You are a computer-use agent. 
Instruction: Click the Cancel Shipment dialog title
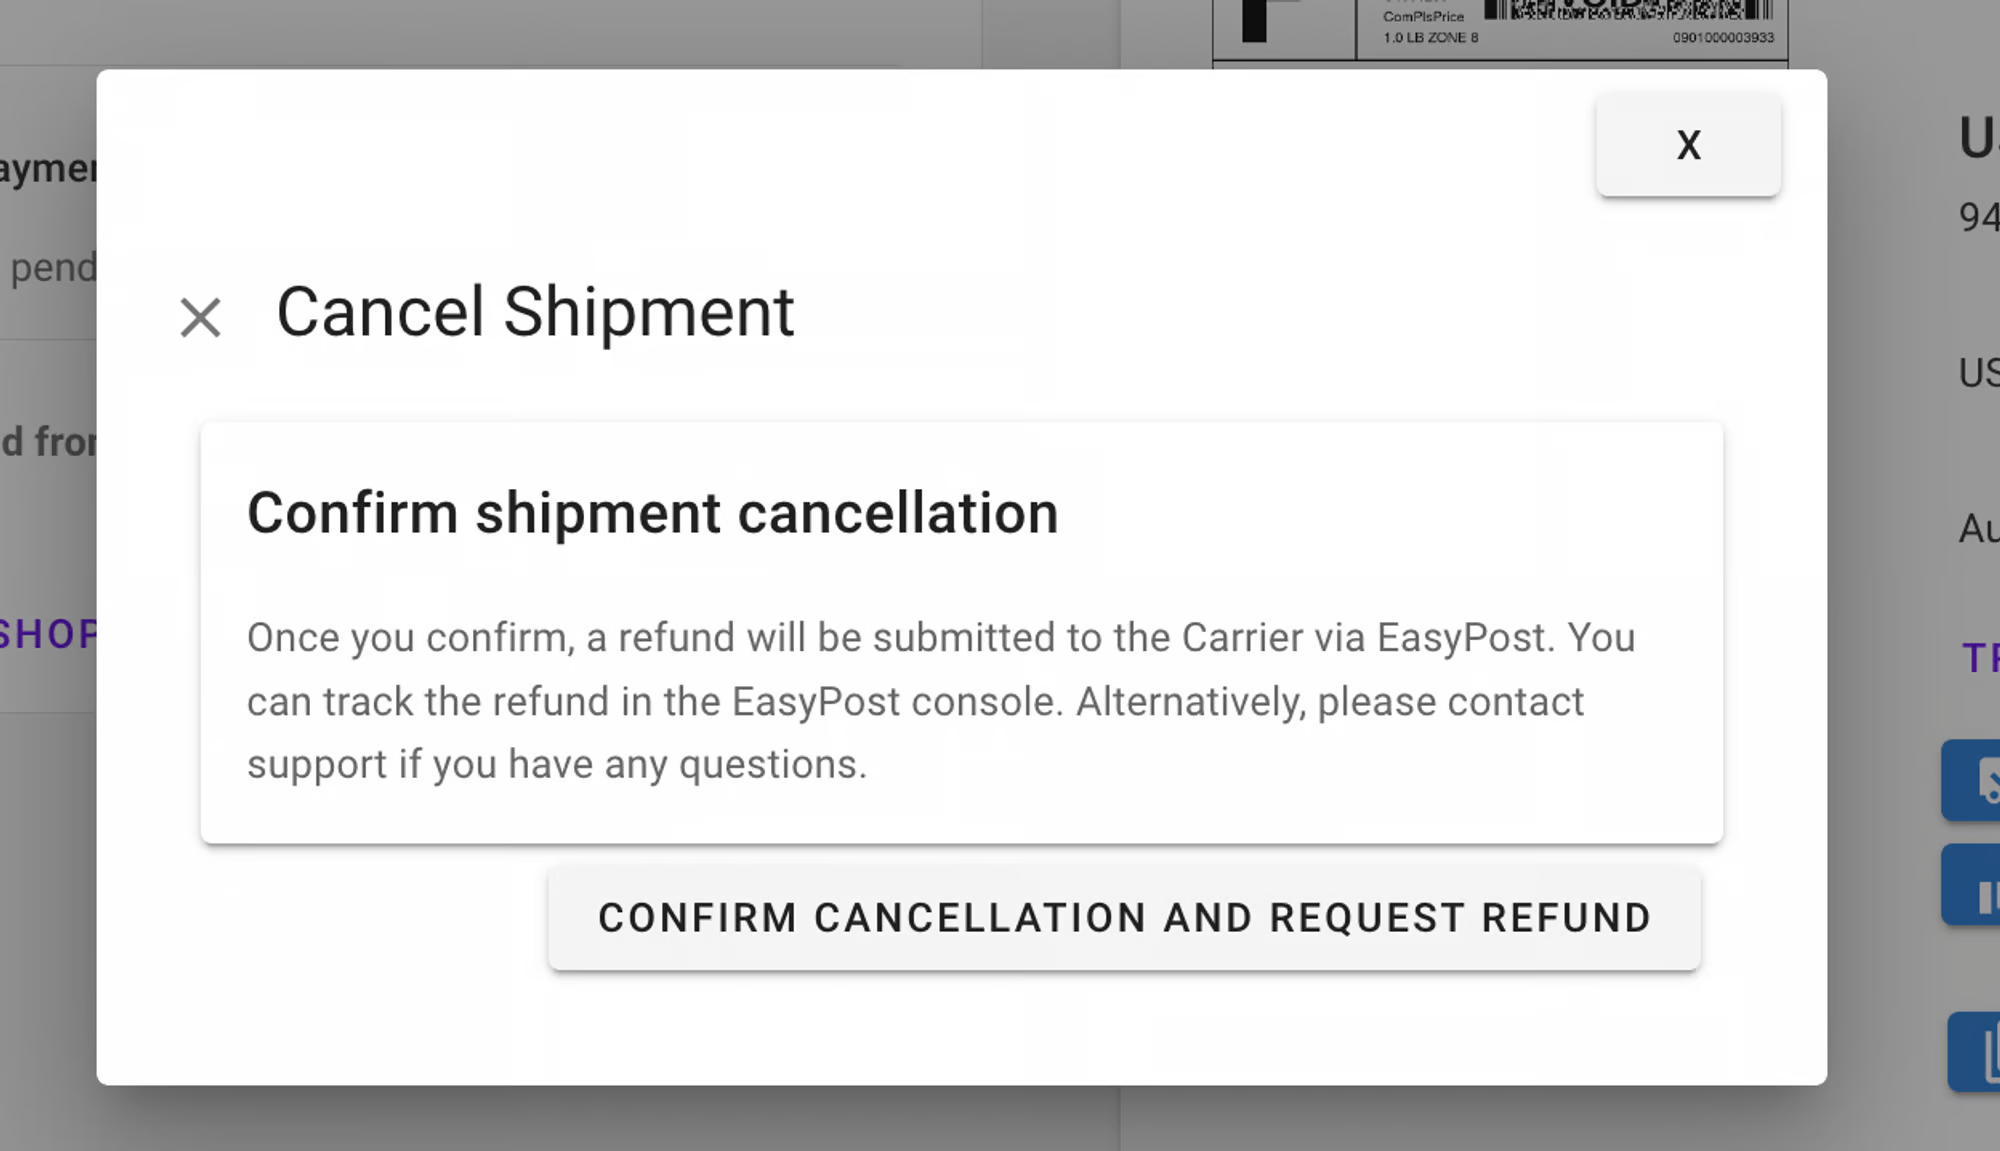535,312
